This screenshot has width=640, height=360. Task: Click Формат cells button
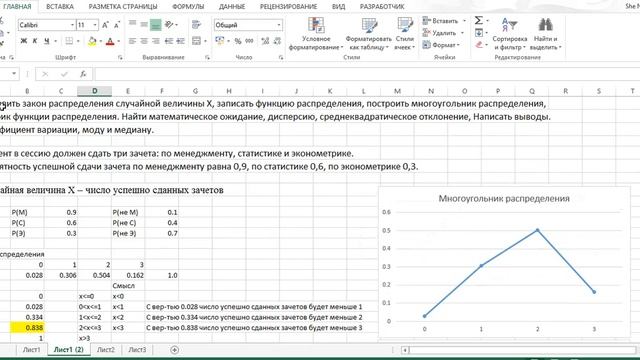(440, 45)
